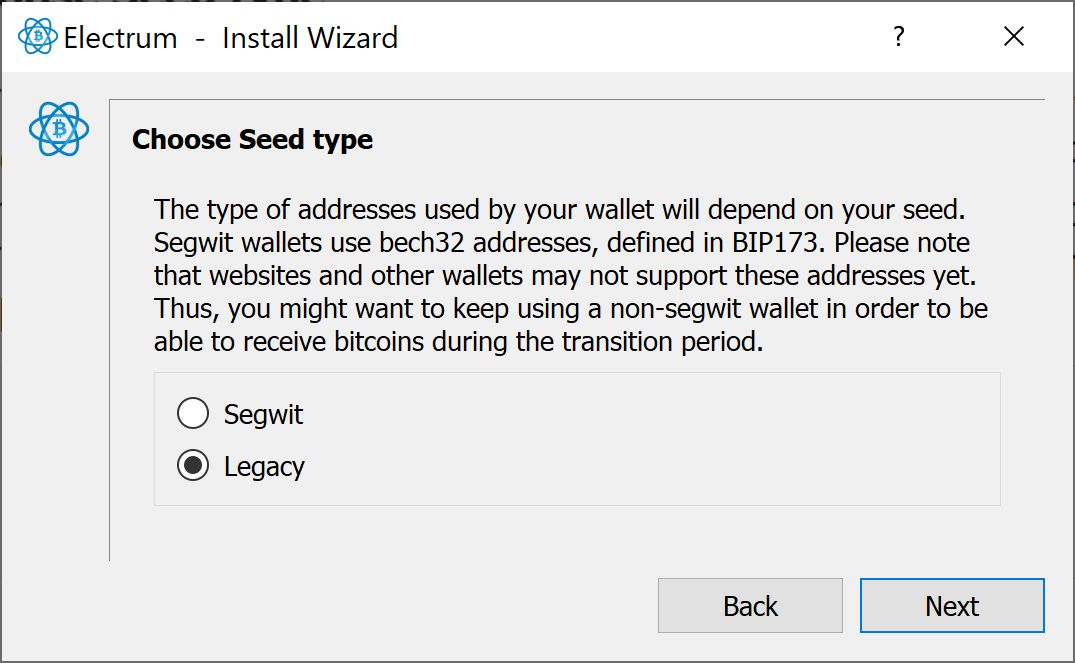The width and height of the screenshot is (1075, 663).
Task: Click the empty title bar space before the help button
Action: click(x=640, y=38)
